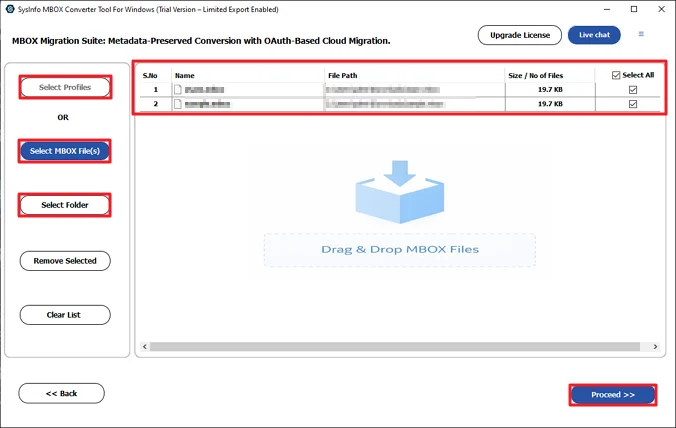
Task: Click Select MBOX File(s) button
Action: [65, 151]
